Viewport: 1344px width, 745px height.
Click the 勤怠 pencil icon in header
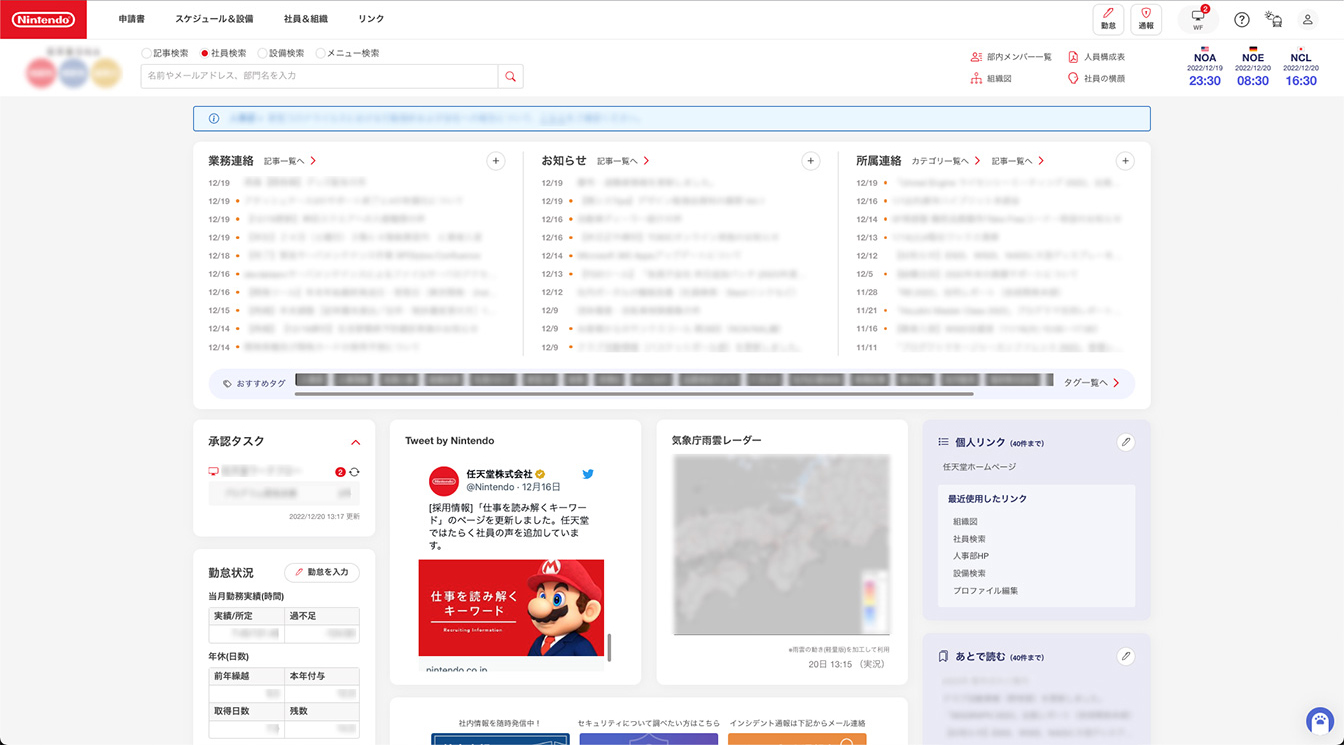[1108, 19]
